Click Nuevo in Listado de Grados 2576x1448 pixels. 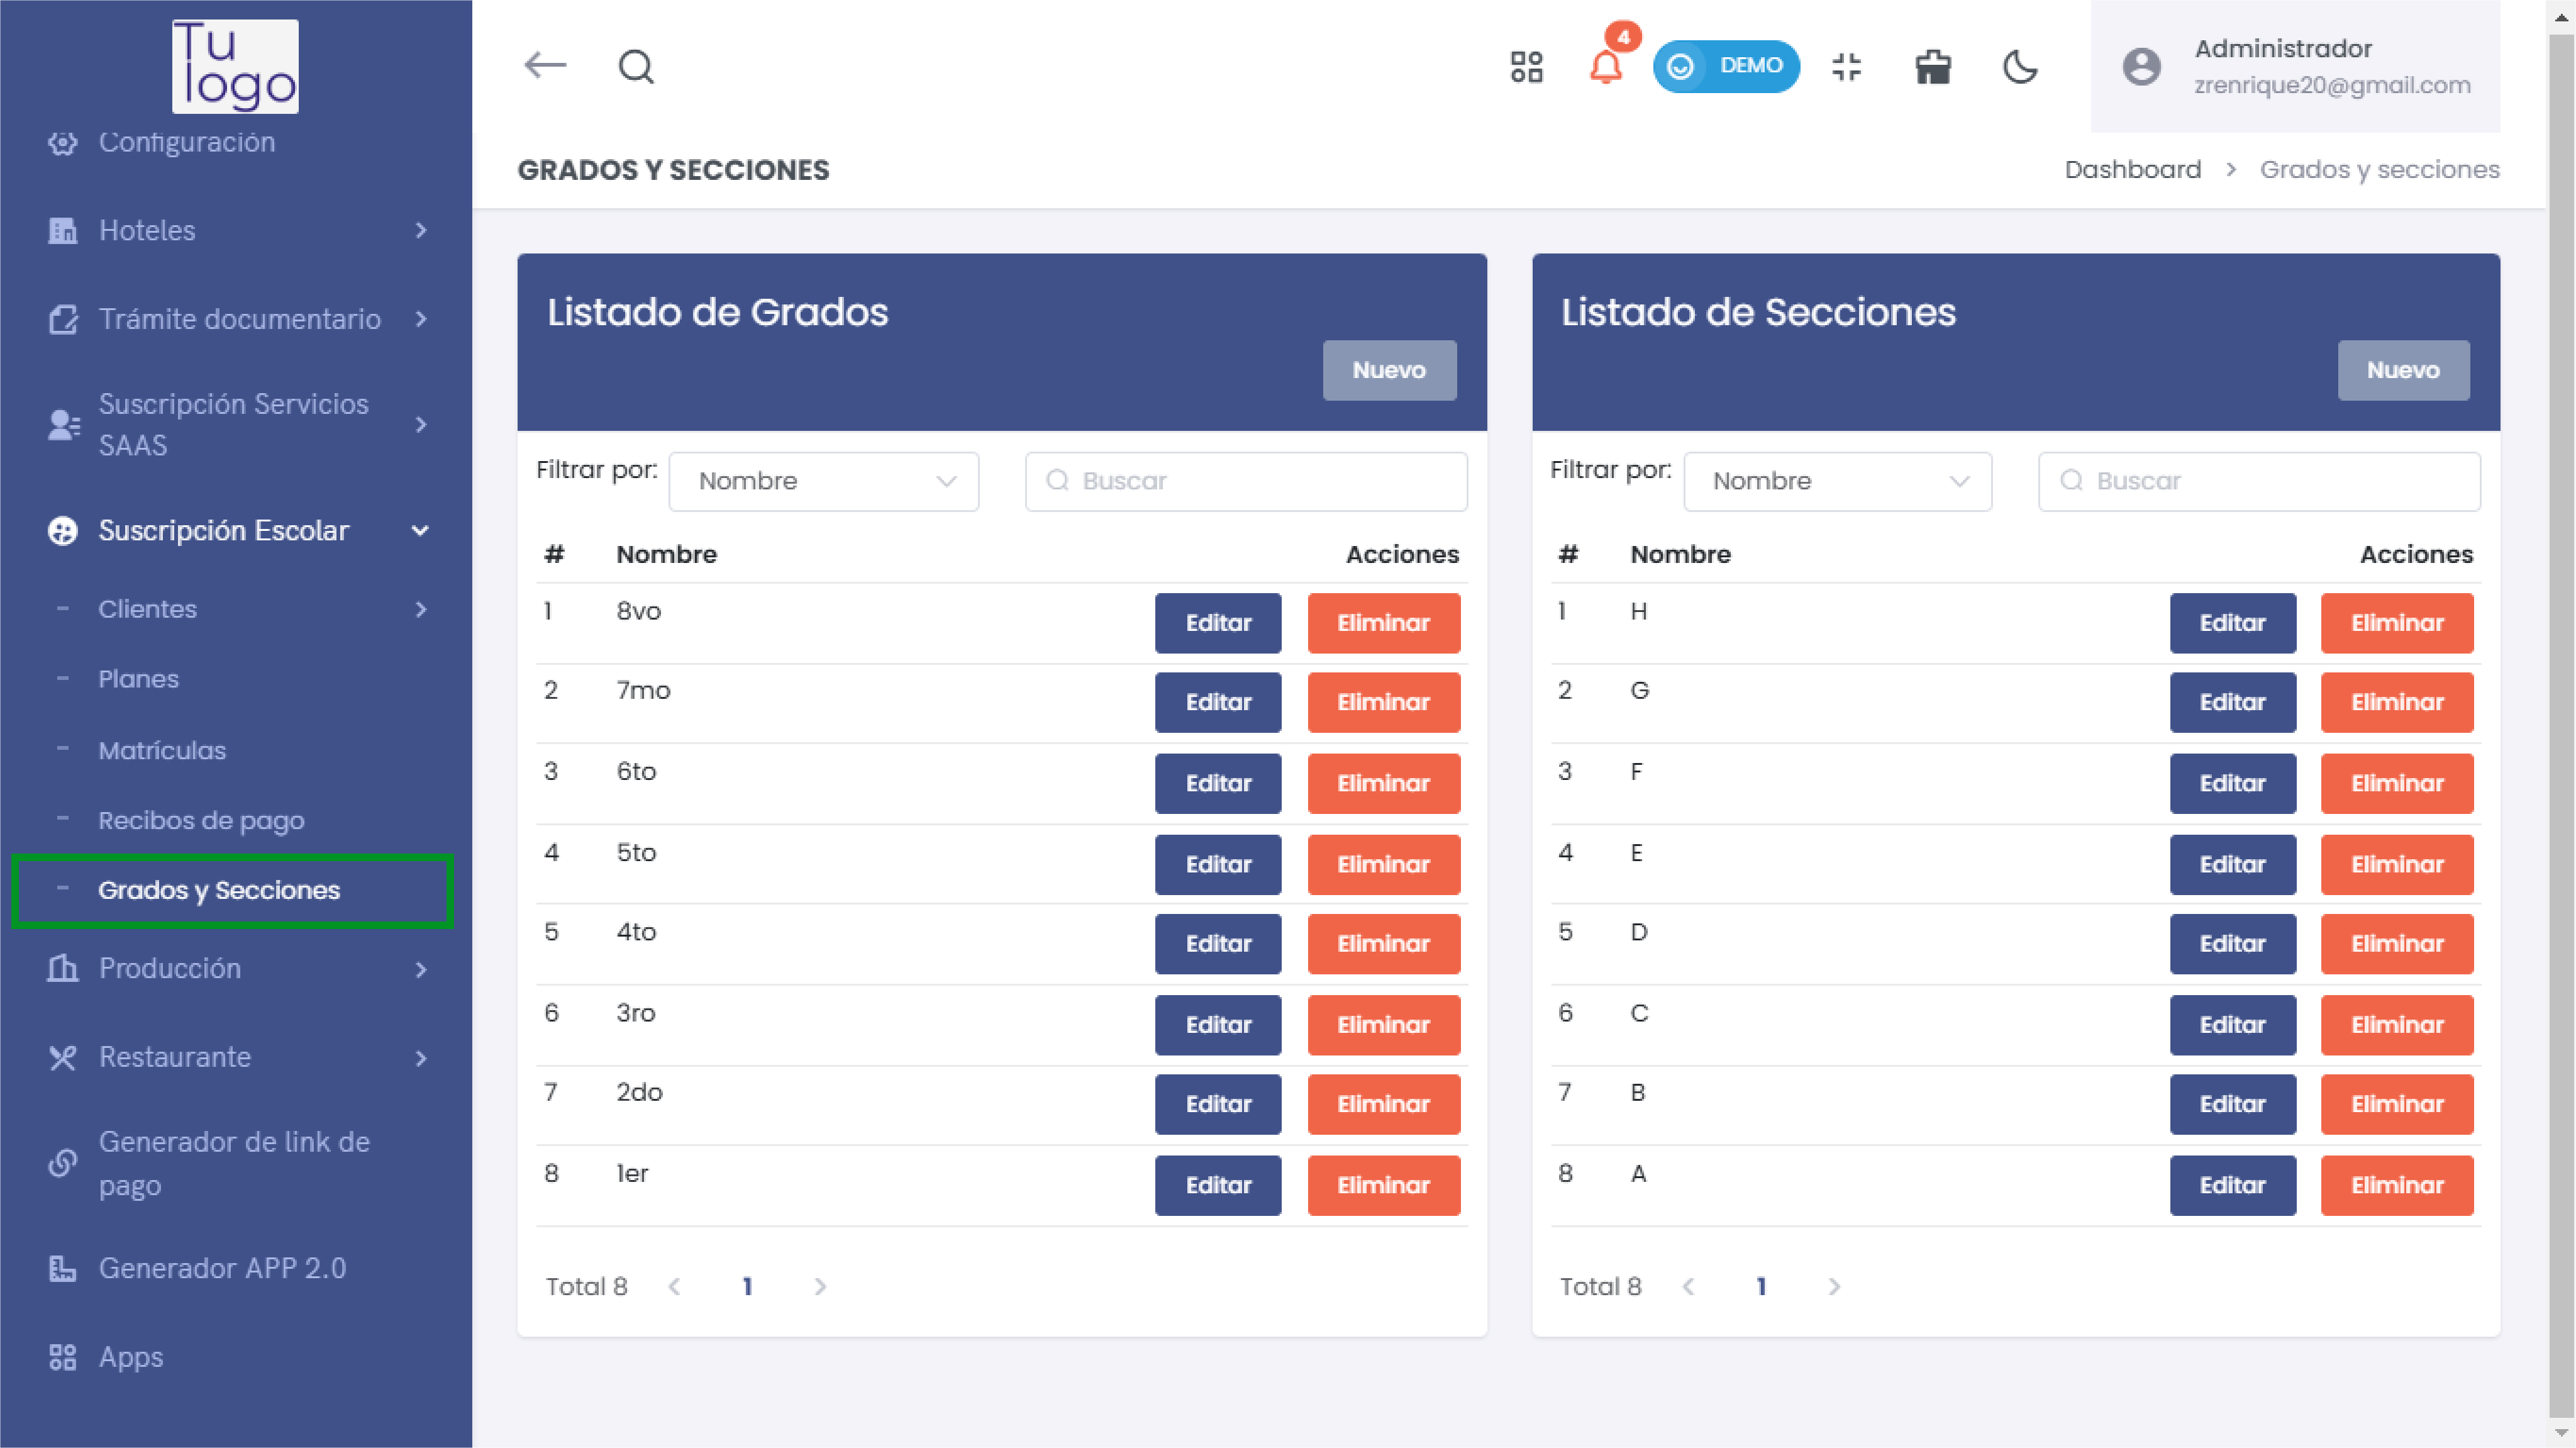click(1388, 370)
